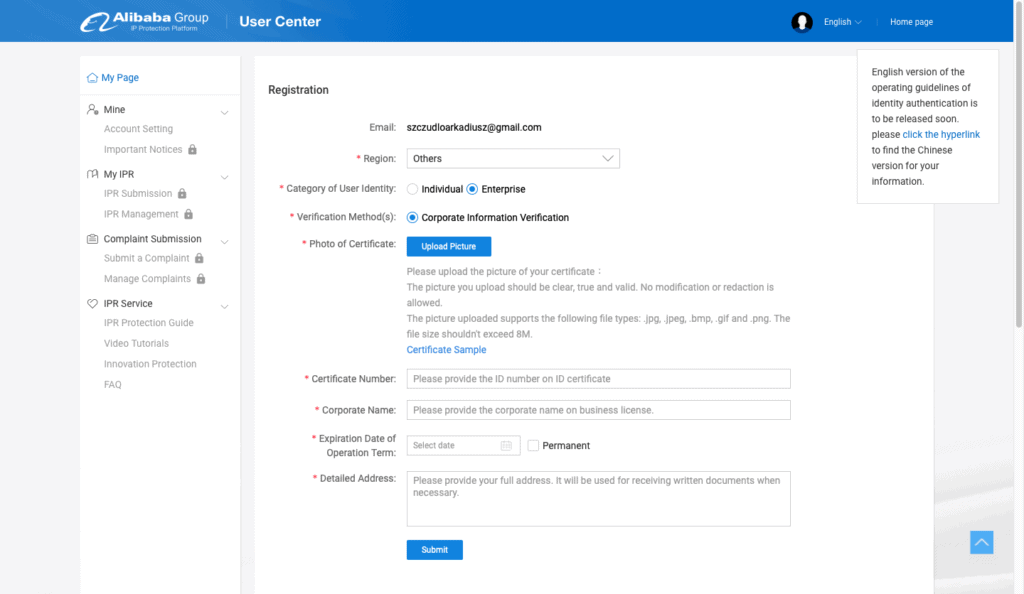Click the Alibaba Group logo
This screenshot has height=594, width=1024.
coord(144,21)
